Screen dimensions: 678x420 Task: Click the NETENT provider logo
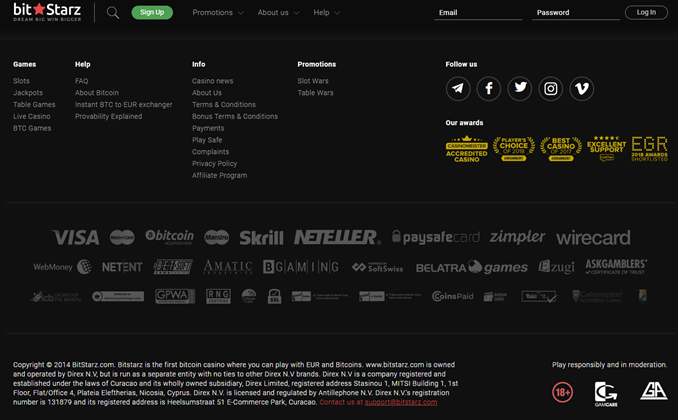point(122,267)
